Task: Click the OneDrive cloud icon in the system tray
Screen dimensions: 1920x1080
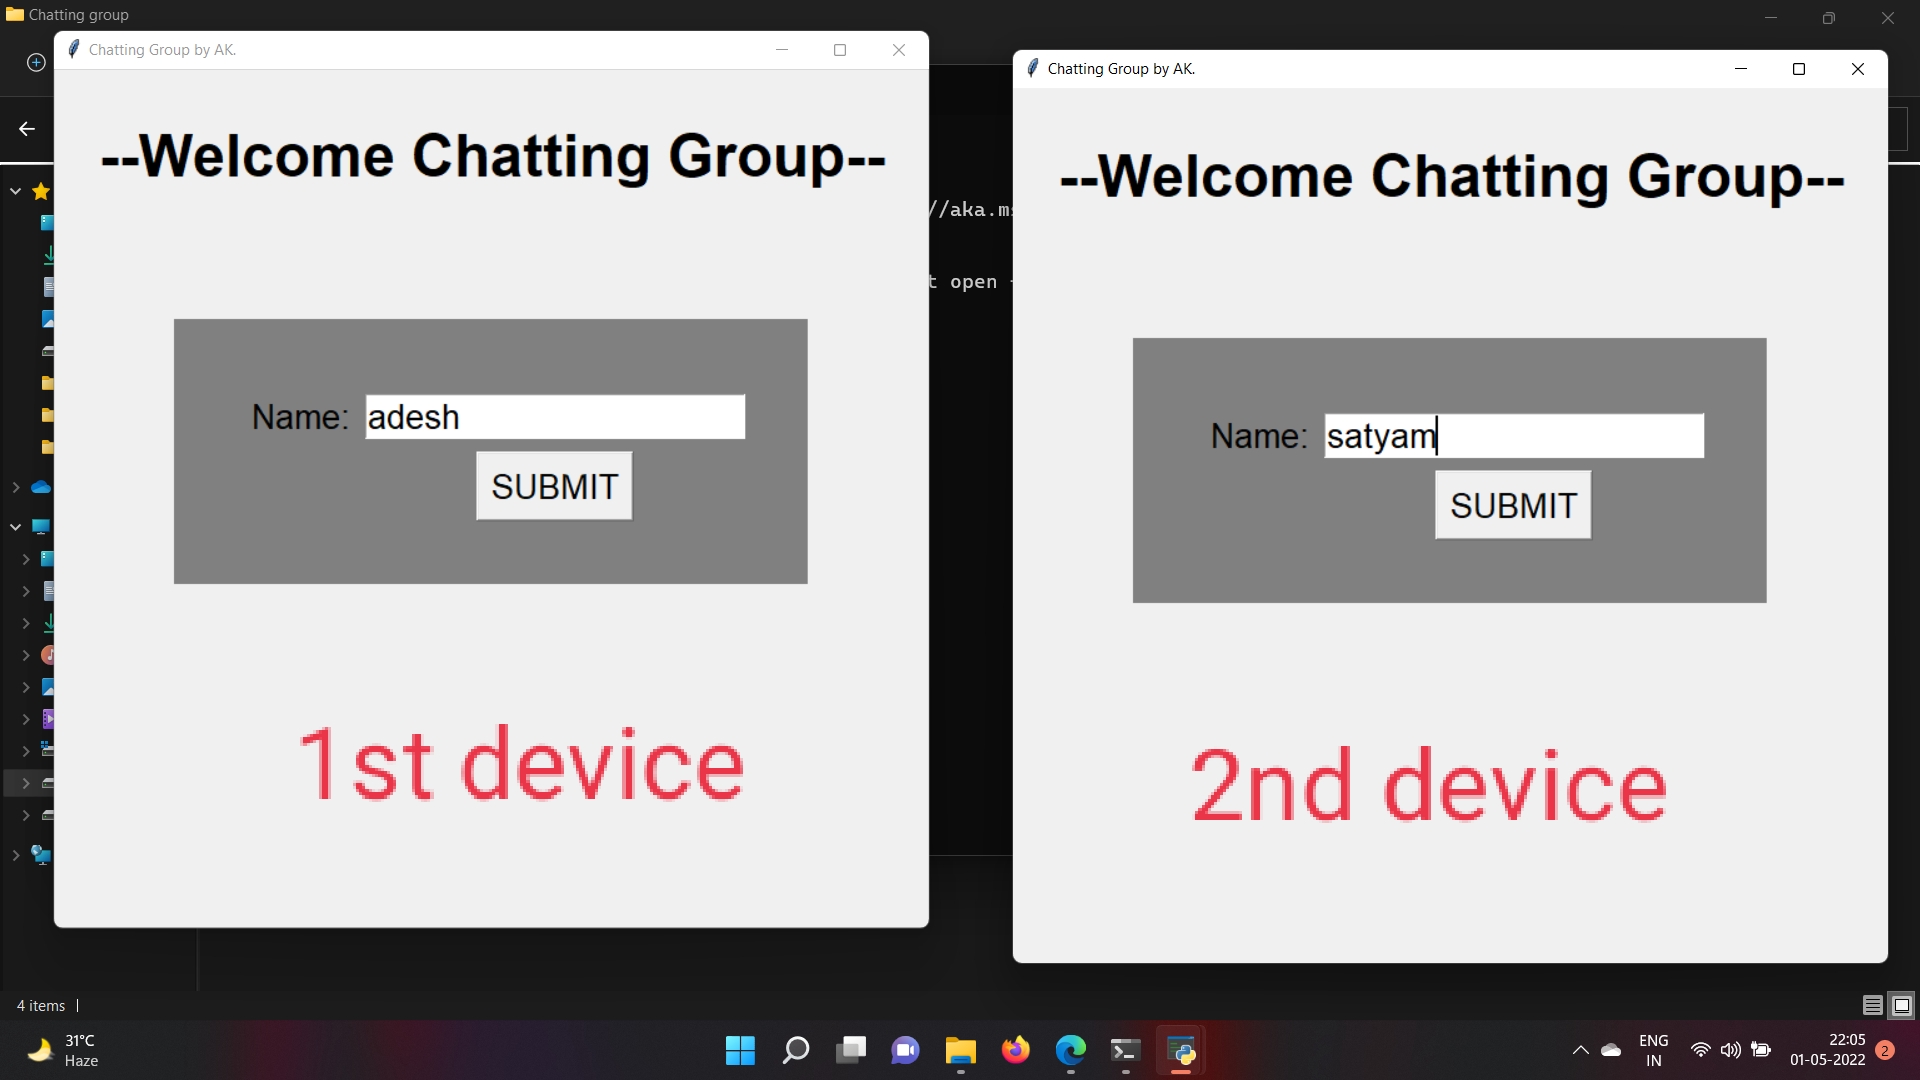Action: tap(1611, 1050)
